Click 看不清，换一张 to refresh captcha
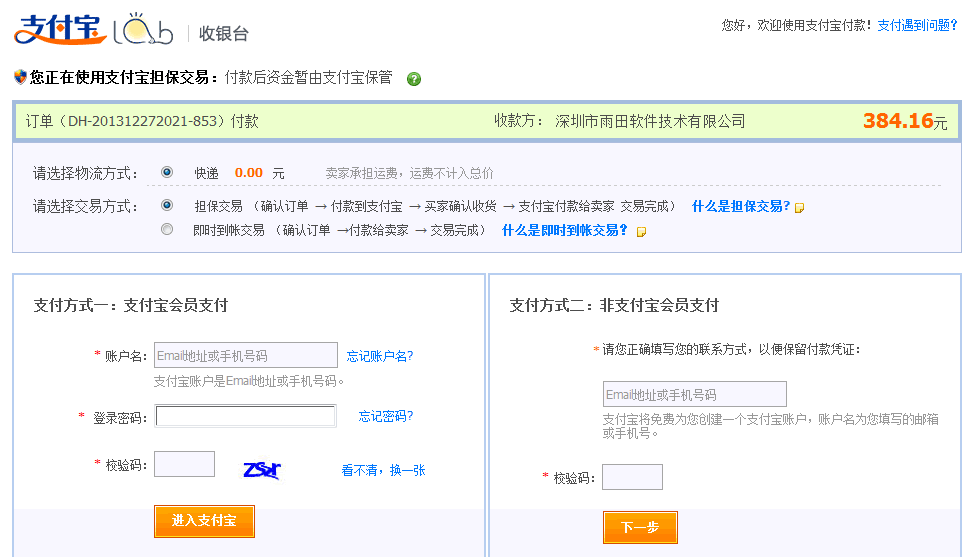This screenshot has height=557, width=972. pyautogui.click(x=383, y=470)
